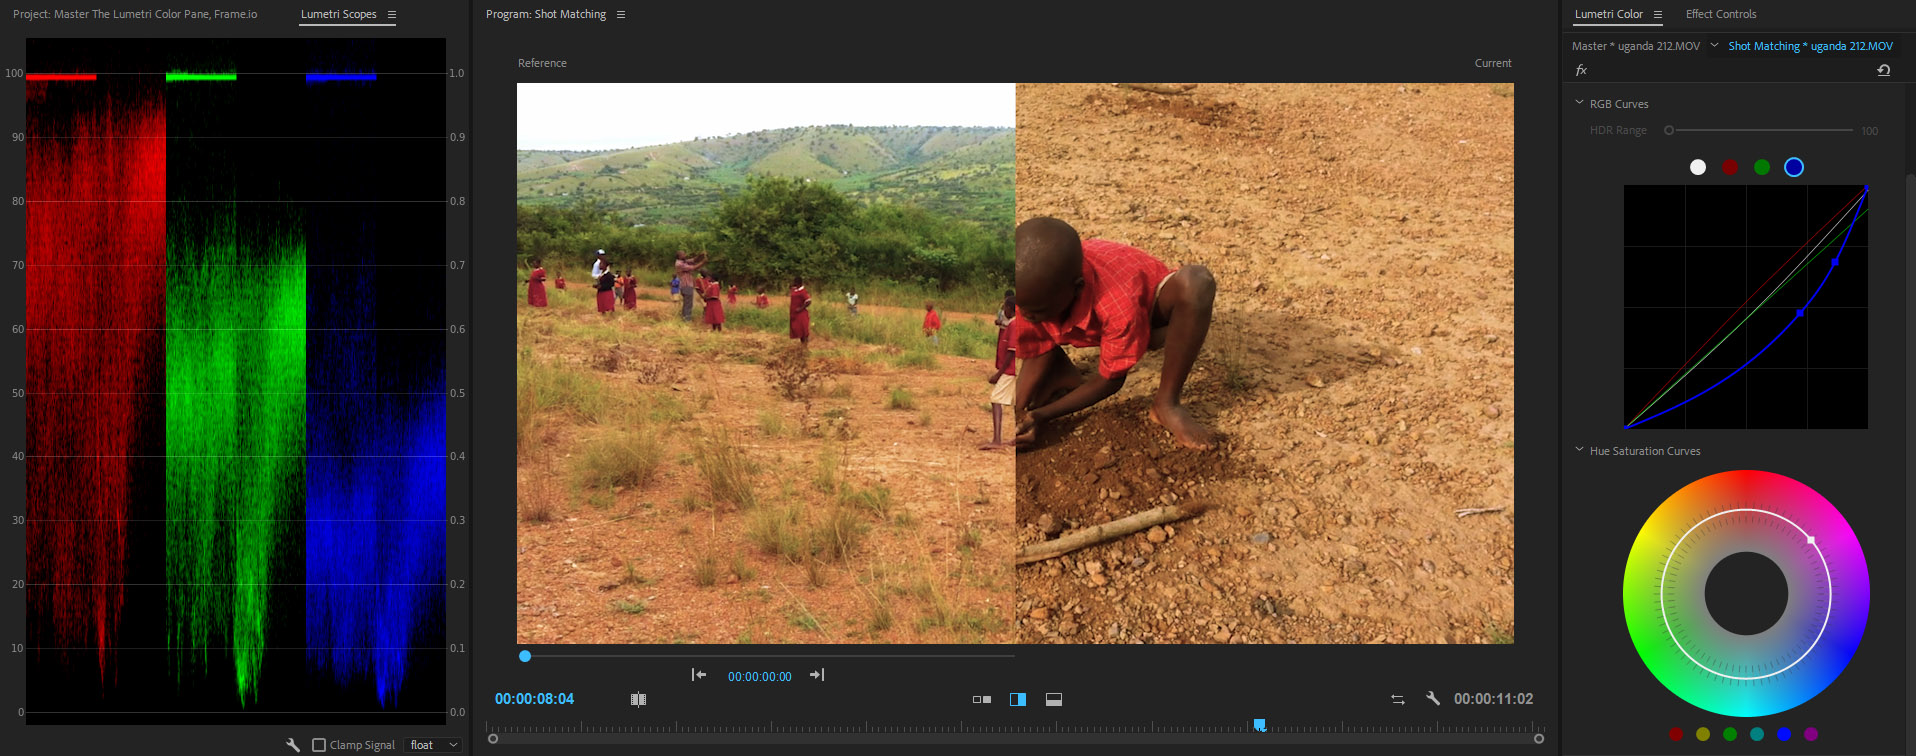Reset the Lumetri effect with reset arrow
1916x756 pixels.
[1884, 70]
